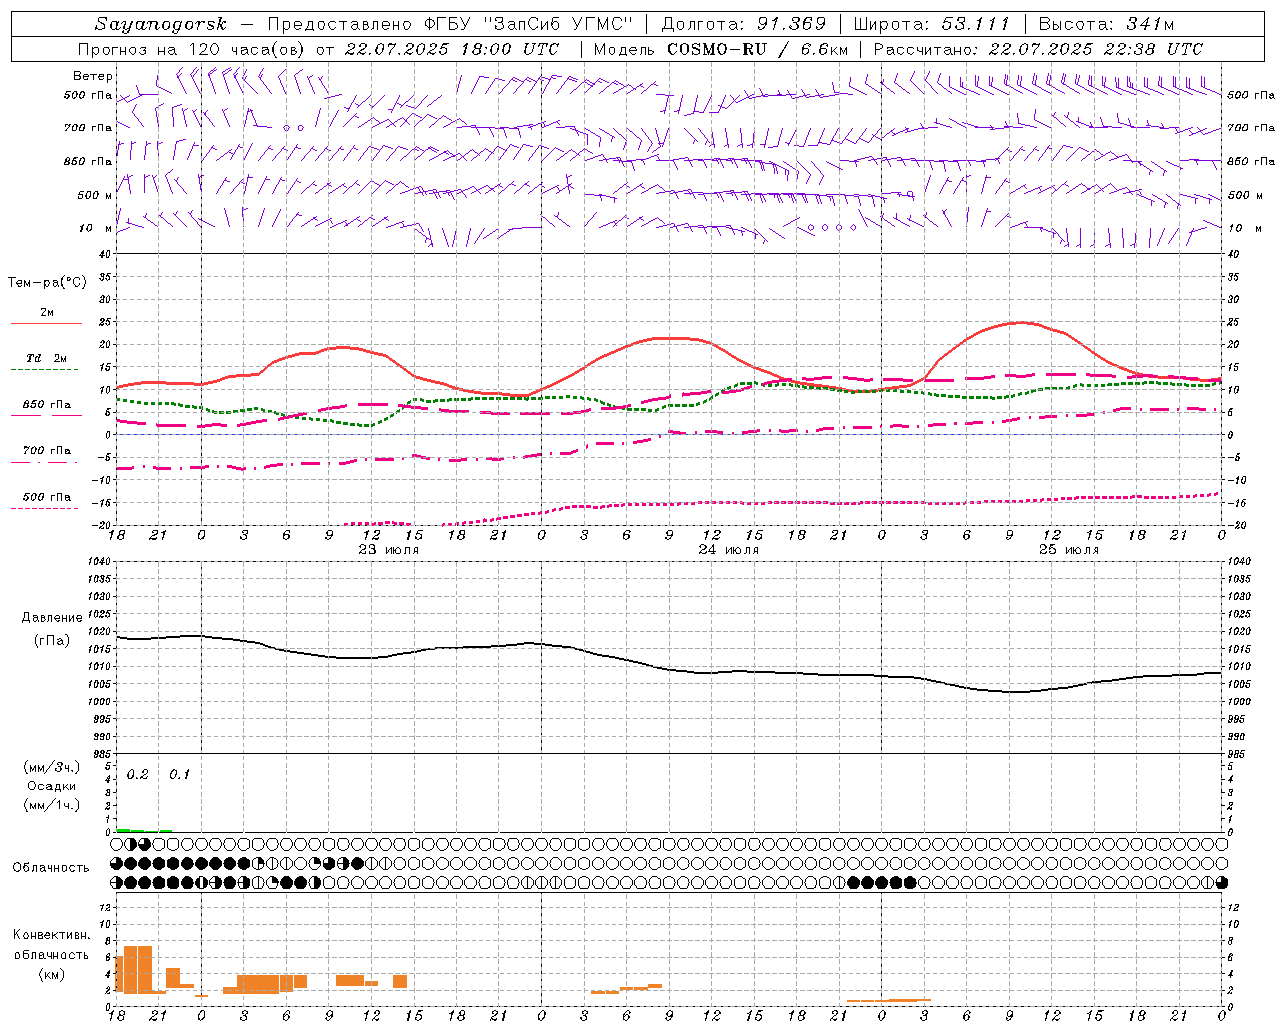Click the '2м' temperature legend entry
This screenshot has width=1280, height=1024.
click(x=47, y=313)
